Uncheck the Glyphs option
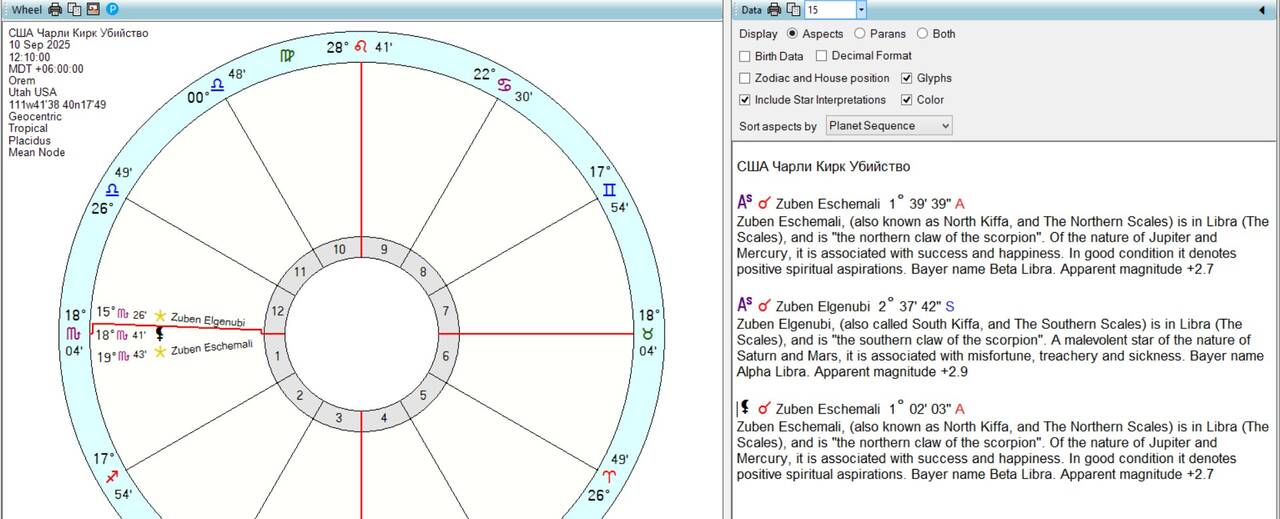This screenshot has height=519, width=1280. point(907,78)
